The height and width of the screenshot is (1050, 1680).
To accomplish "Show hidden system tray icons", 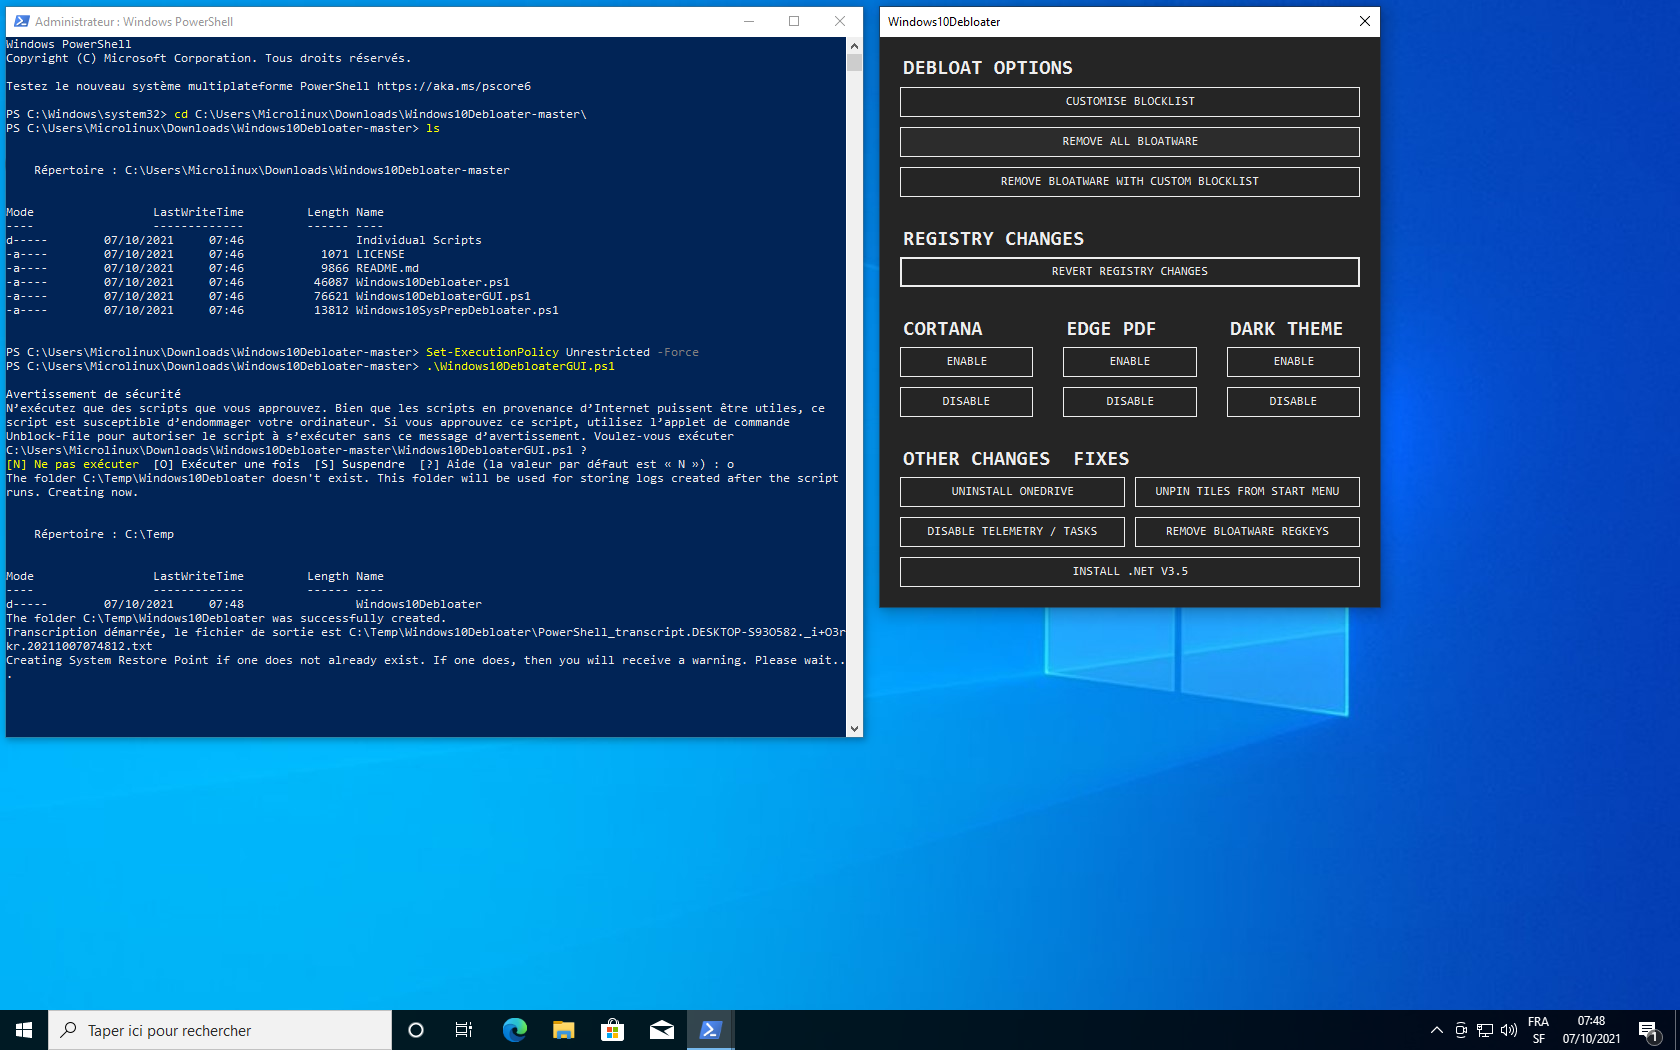I will click(1437, 1030).
